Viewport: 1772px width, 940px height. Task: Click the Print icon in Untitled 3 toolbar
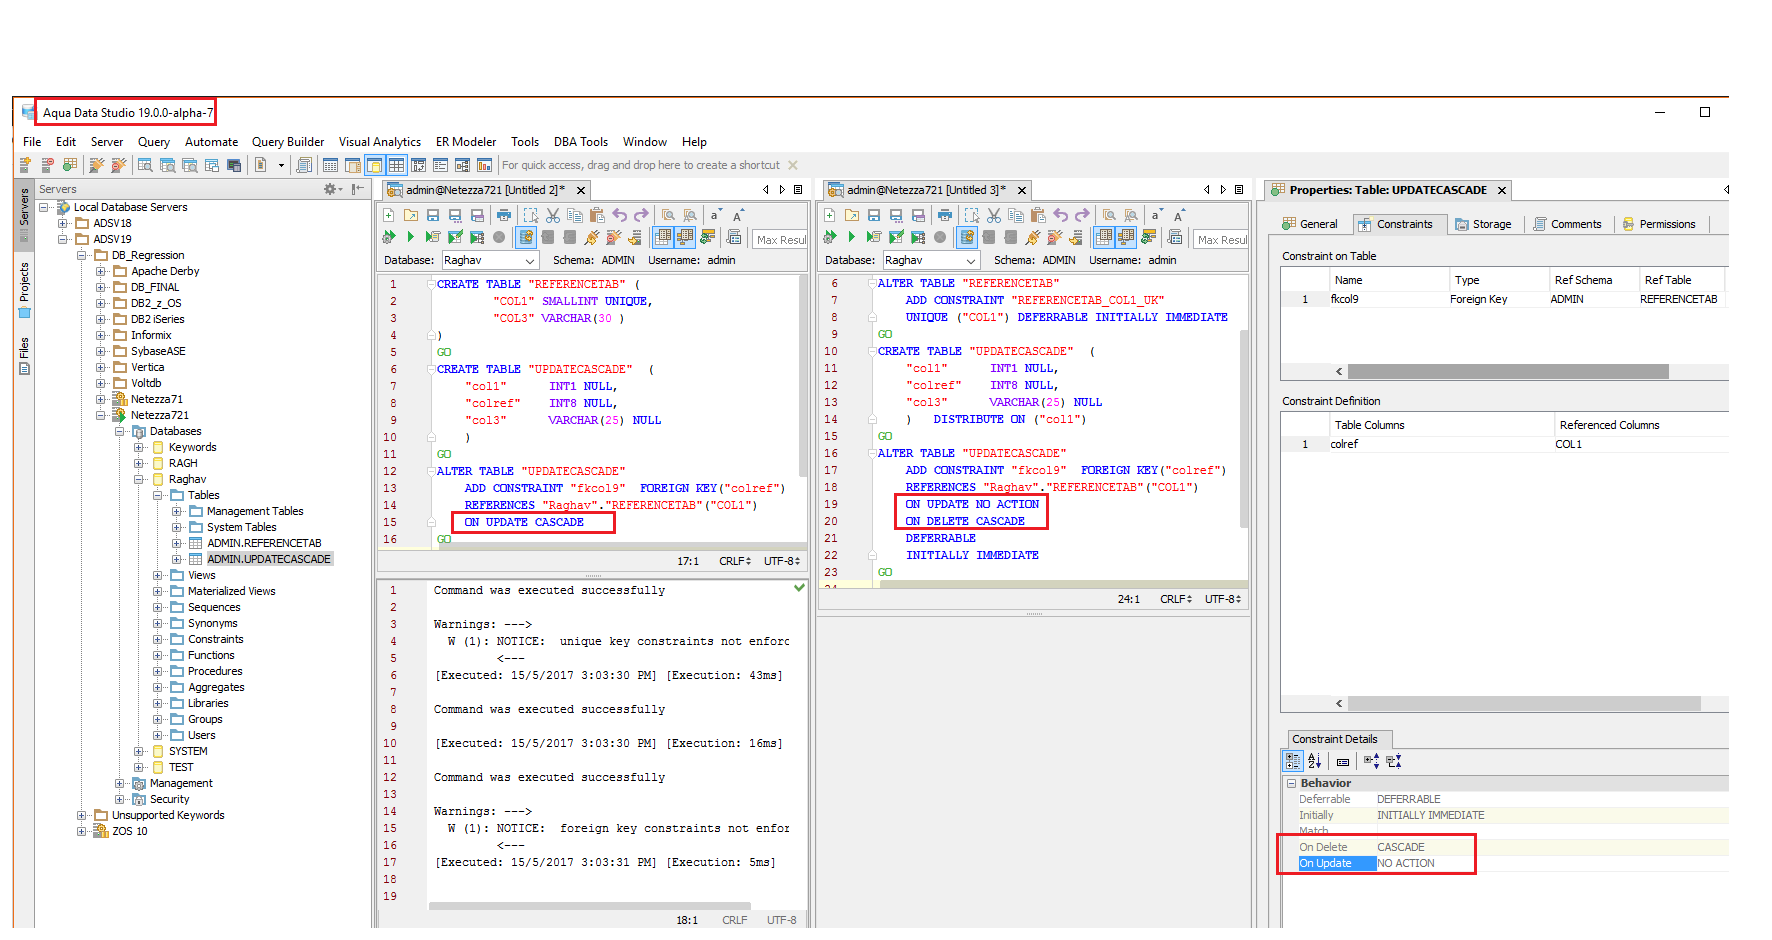click(944, 215)
